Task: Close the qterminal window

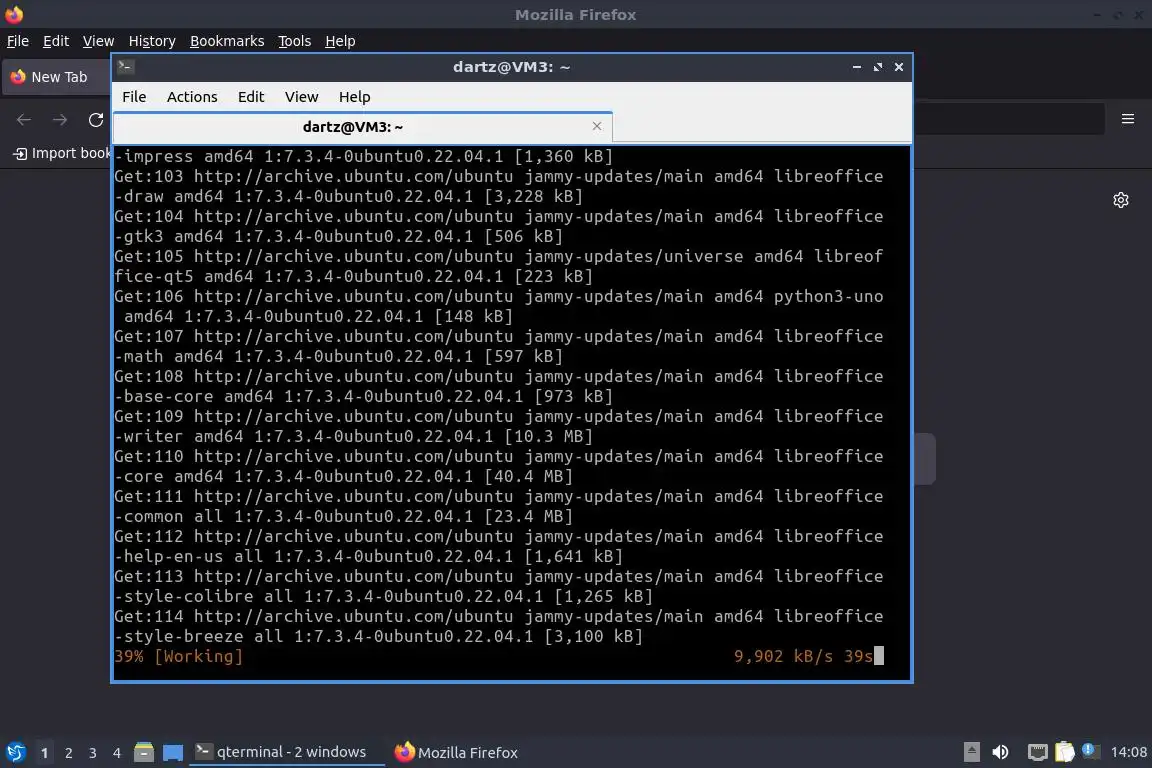Action: (899, 67)
